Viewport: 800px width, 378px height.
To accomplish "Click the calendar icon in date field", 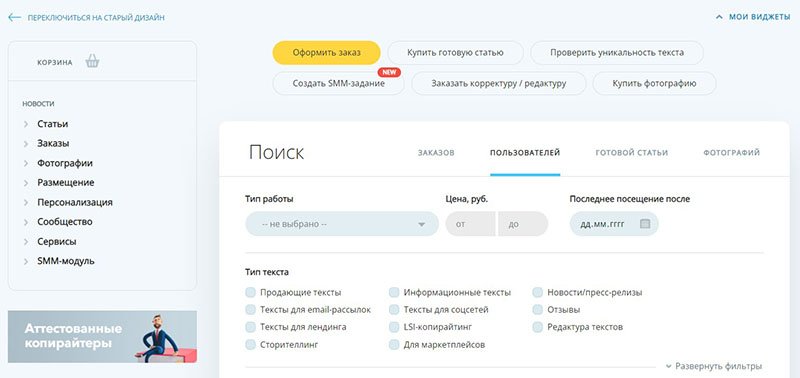I will tap(645, 223).
